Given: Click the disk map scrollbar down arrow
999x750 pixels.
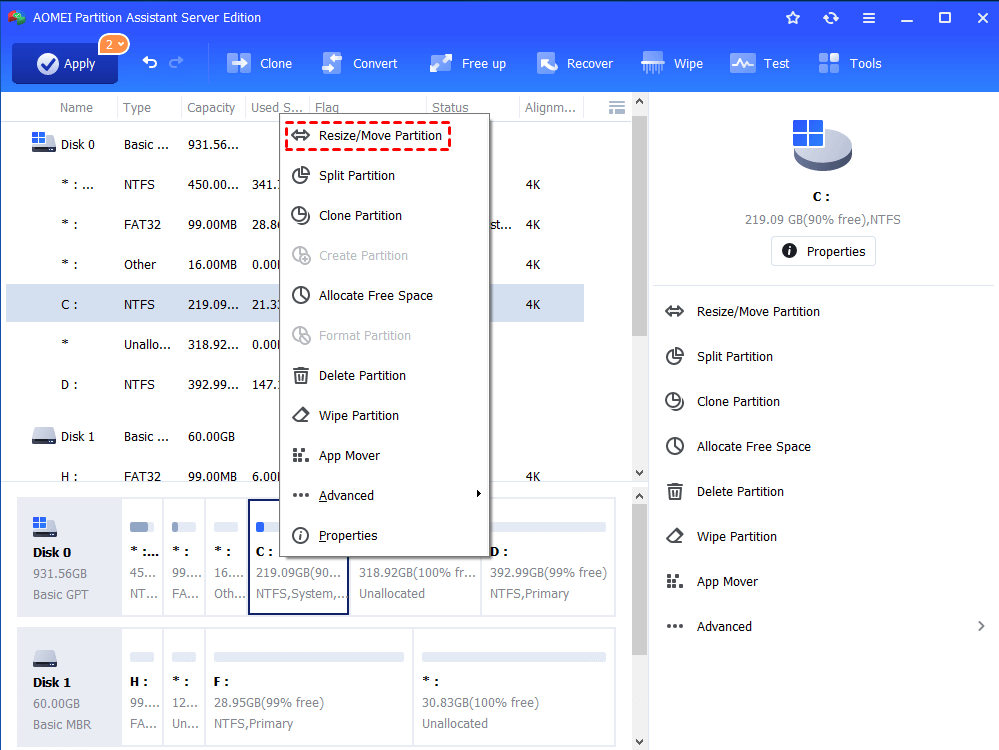Looking at the screenshot, I should click(x=640, y=742).
